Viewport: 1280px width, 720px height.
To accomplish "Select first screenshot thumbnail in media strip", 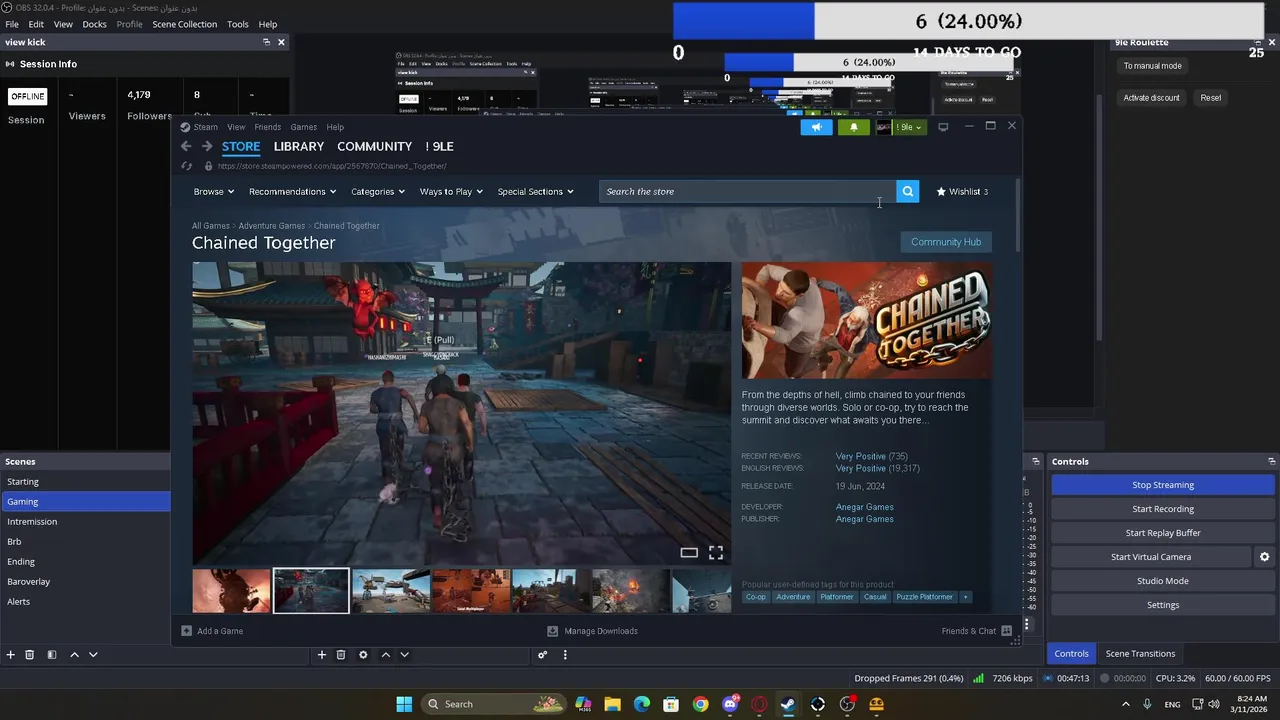I will 231,590.
